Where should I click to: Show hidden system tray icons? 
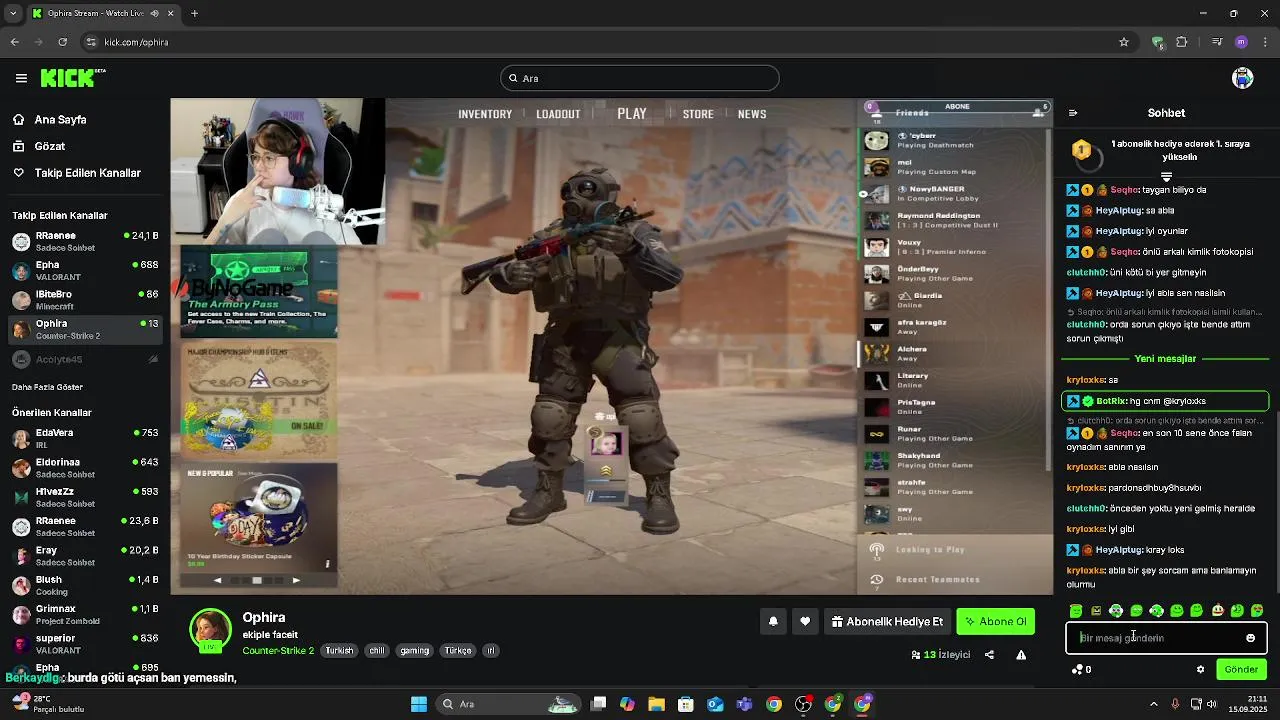[x=1156, y=704]
